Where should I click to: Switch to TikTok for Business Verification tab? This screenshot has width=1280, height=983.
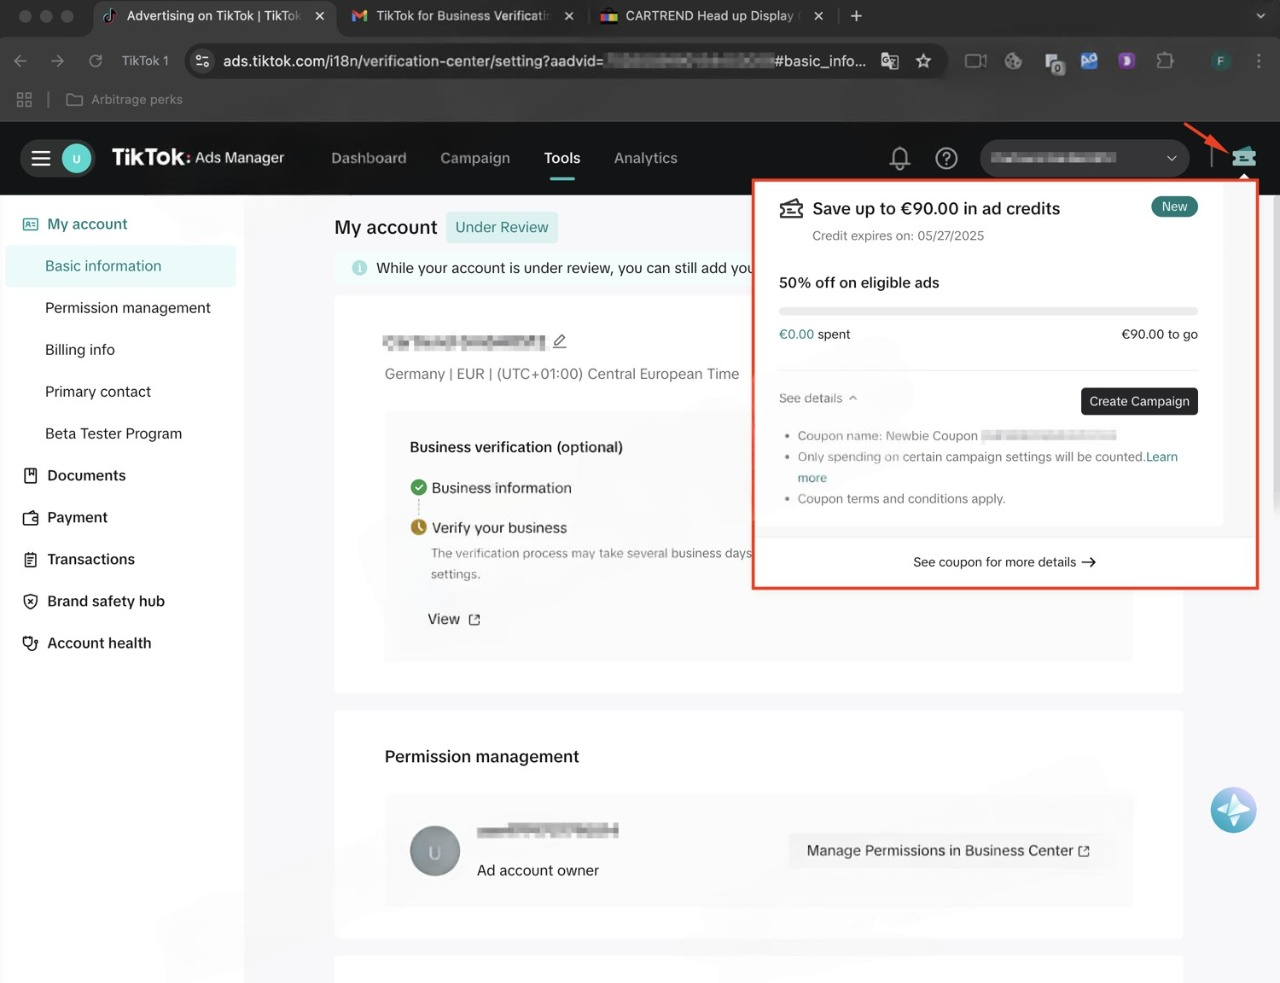[463, 16]
